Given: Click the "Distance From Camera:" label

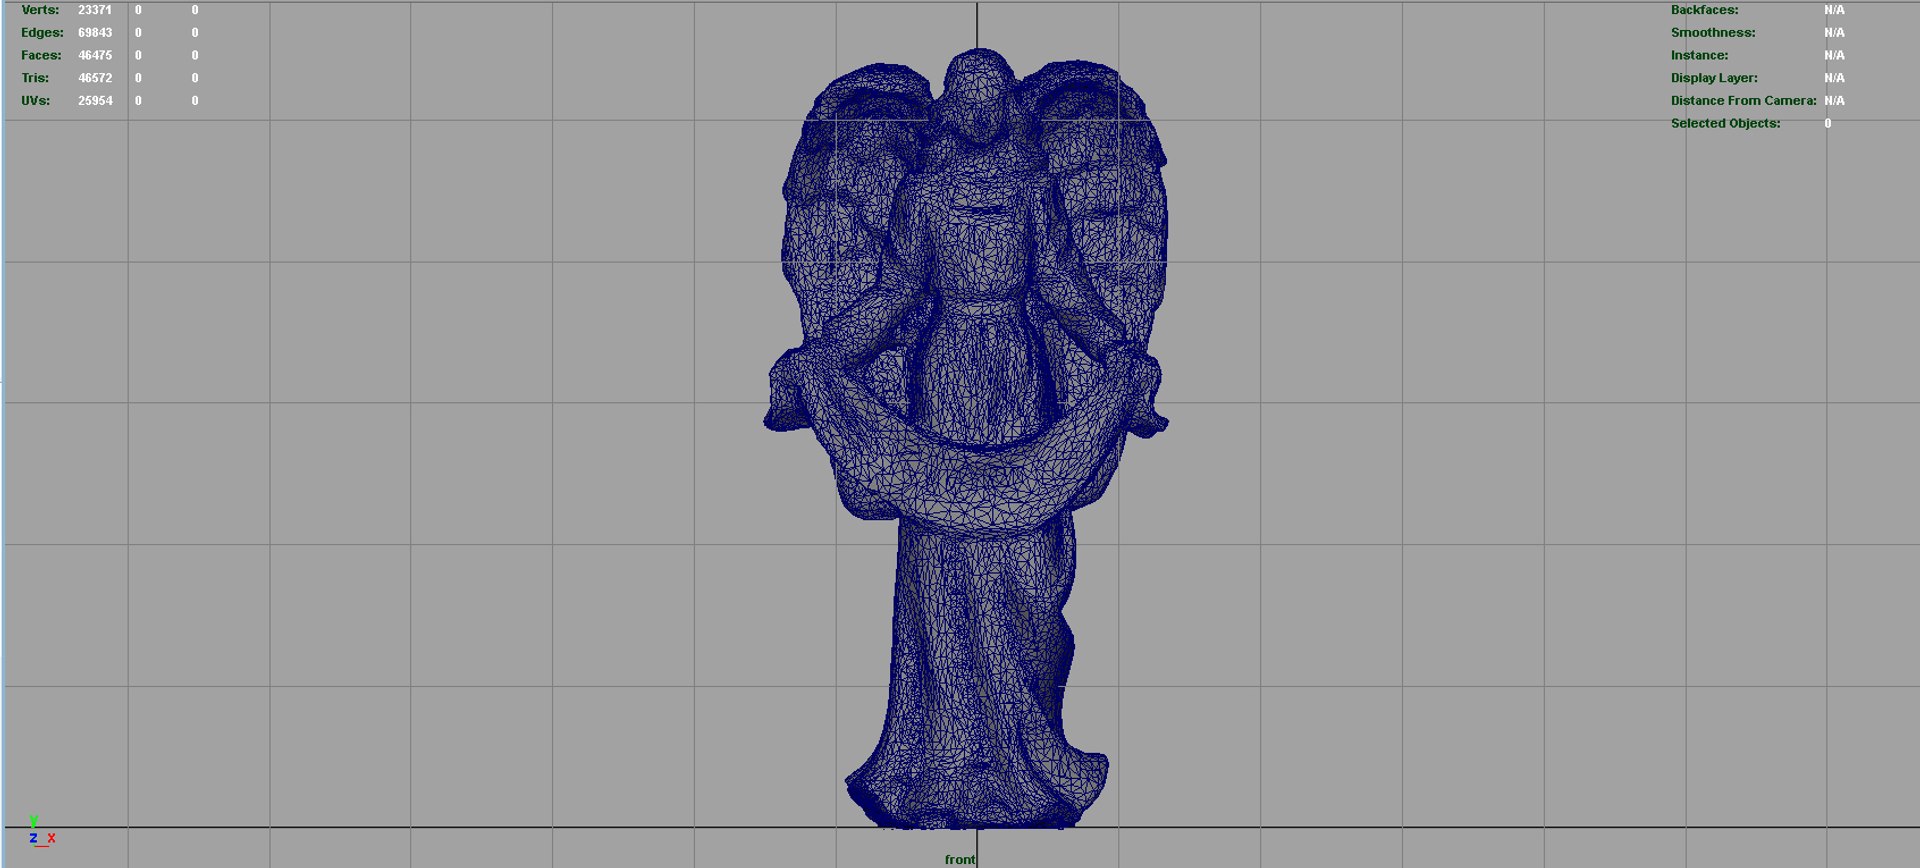Looking at the screenshot, I should point(1744,101).
